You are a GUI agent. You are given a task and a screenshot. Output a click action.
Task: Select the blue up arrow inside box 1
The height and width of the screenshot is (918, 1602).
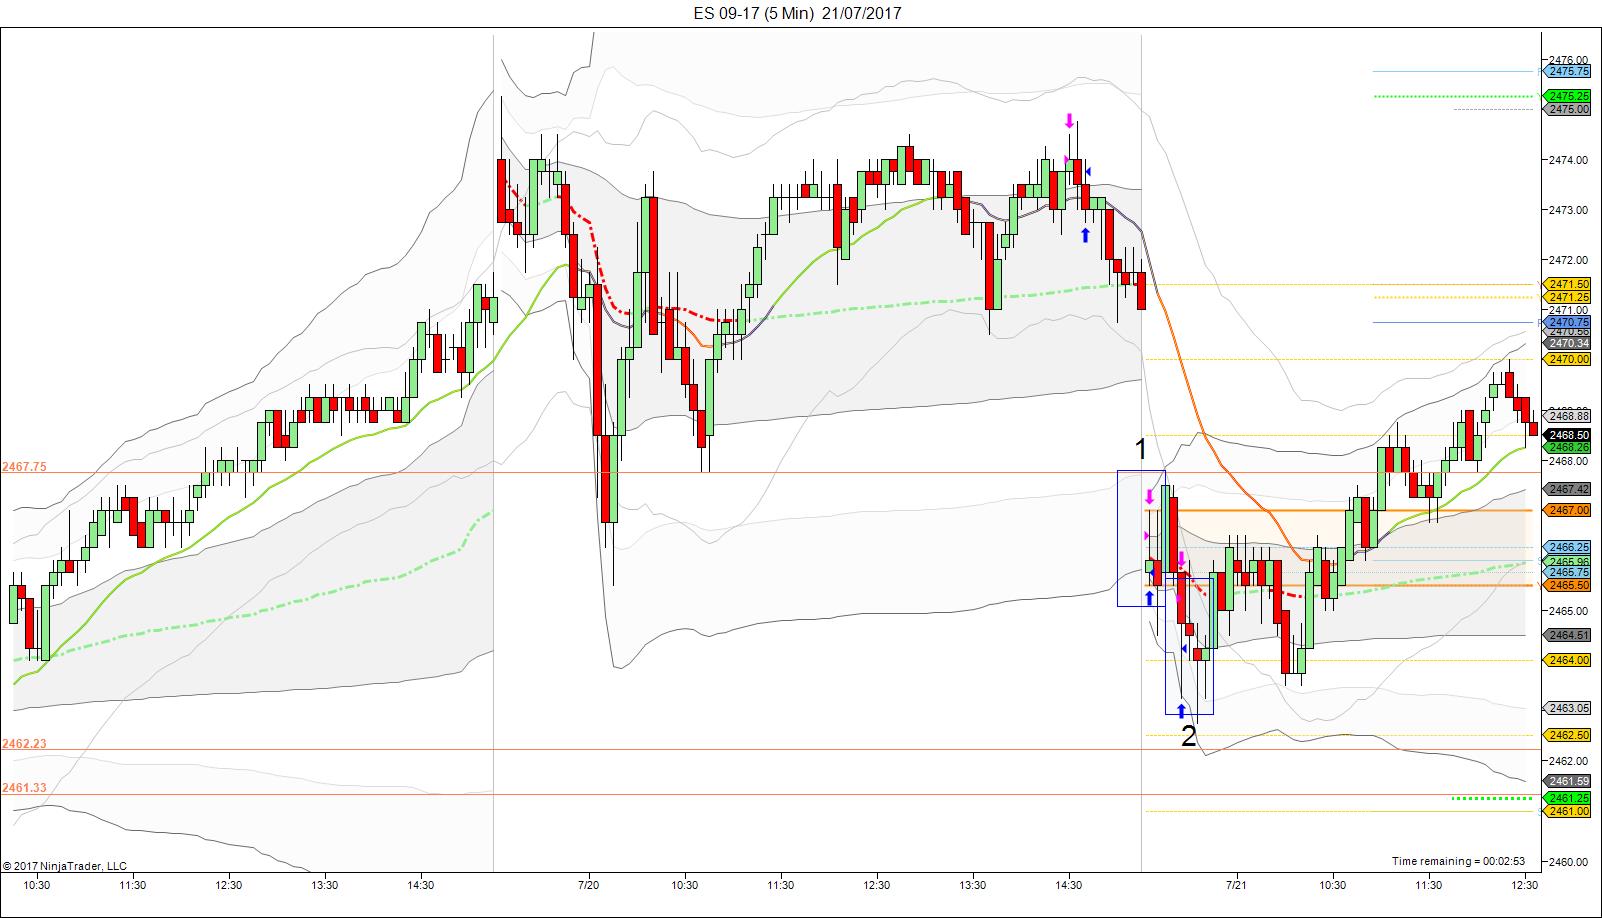1149,598
